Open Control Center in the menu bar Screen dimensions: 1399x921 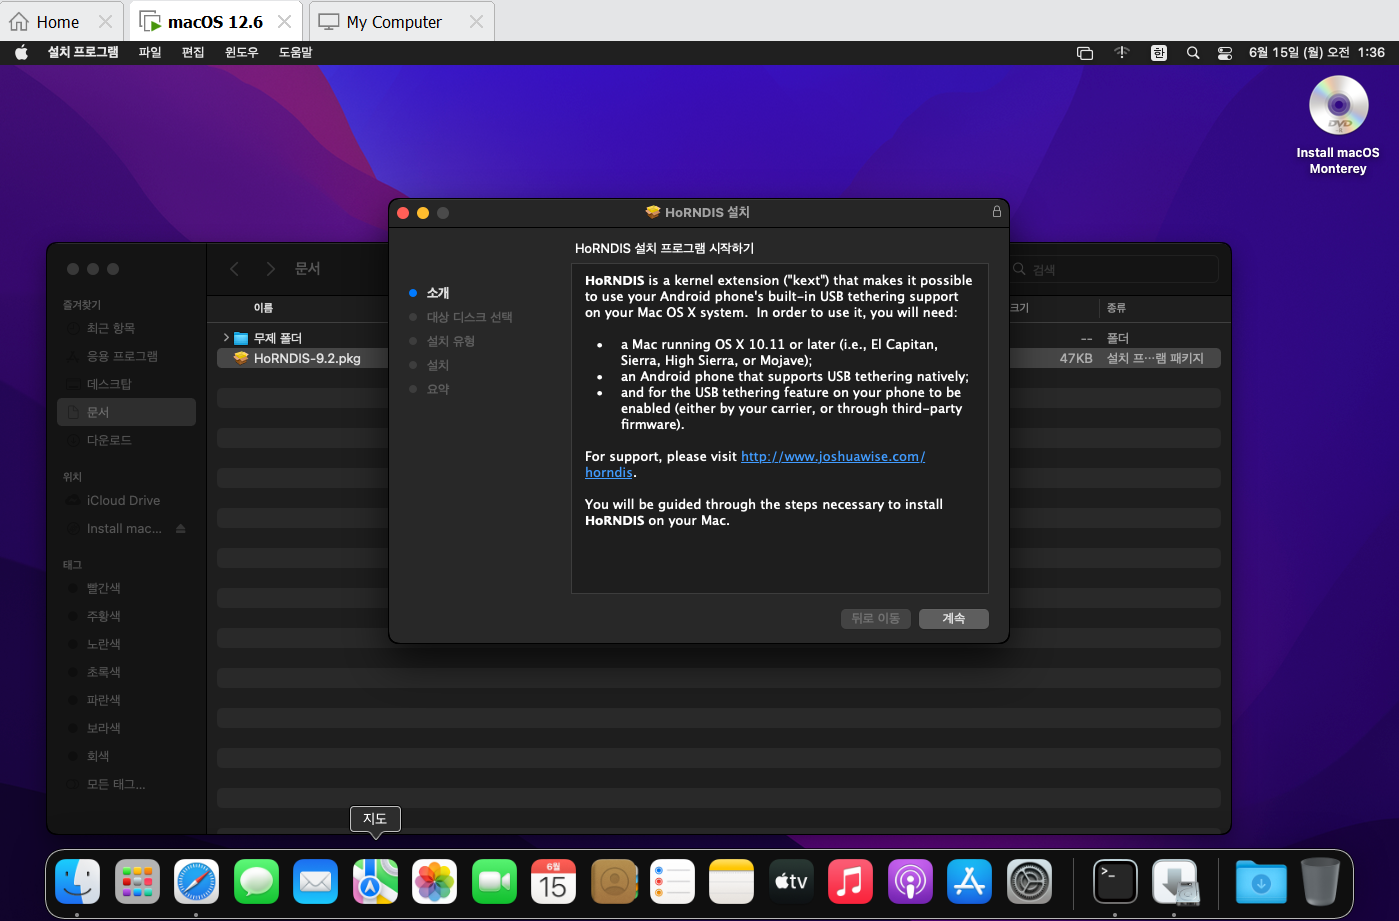(x=1225, y=53)
